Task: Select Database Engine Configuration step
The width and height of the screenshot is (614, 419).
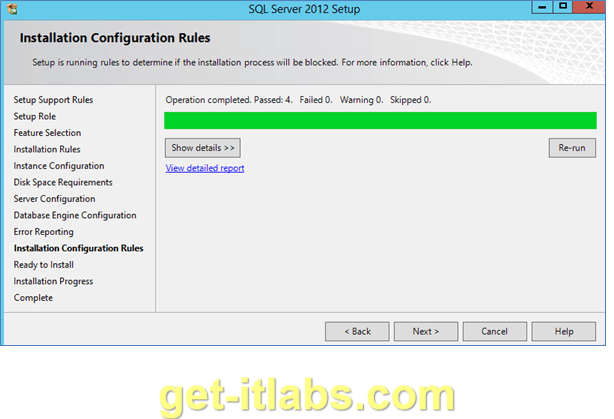Action: 75,215
